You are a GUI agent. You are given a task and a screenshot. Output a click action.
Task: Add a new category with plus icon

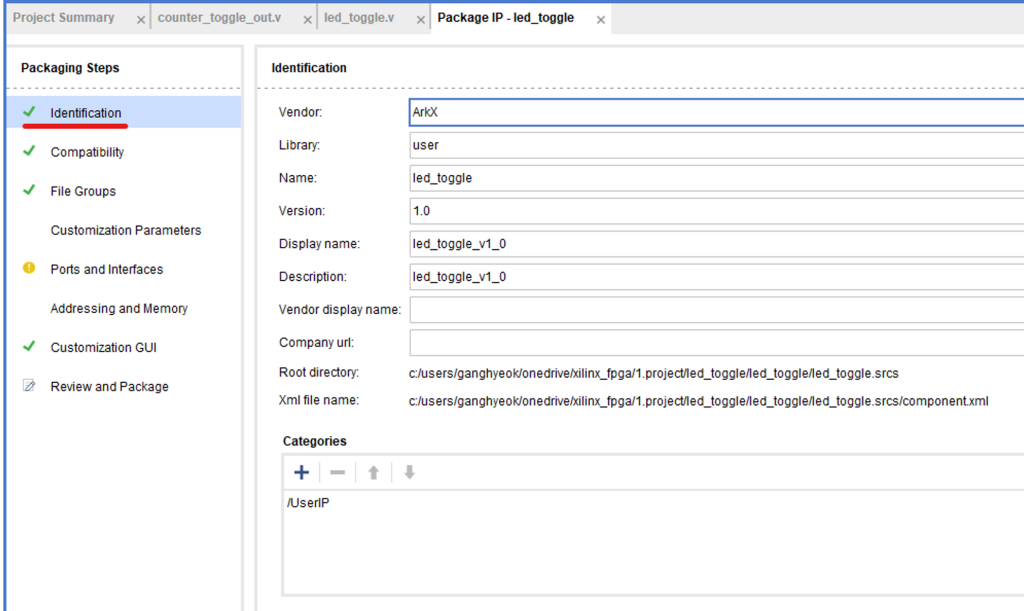[301, 472]
